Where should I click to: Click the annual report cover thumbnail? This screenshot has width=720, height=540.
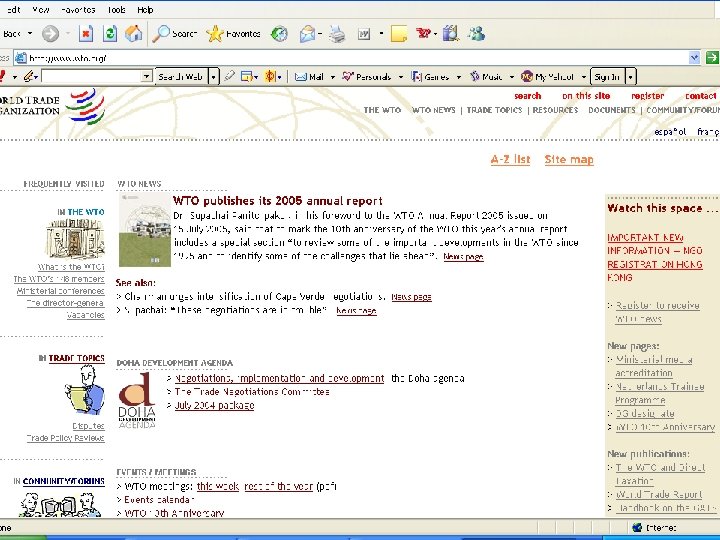(145, 230)
